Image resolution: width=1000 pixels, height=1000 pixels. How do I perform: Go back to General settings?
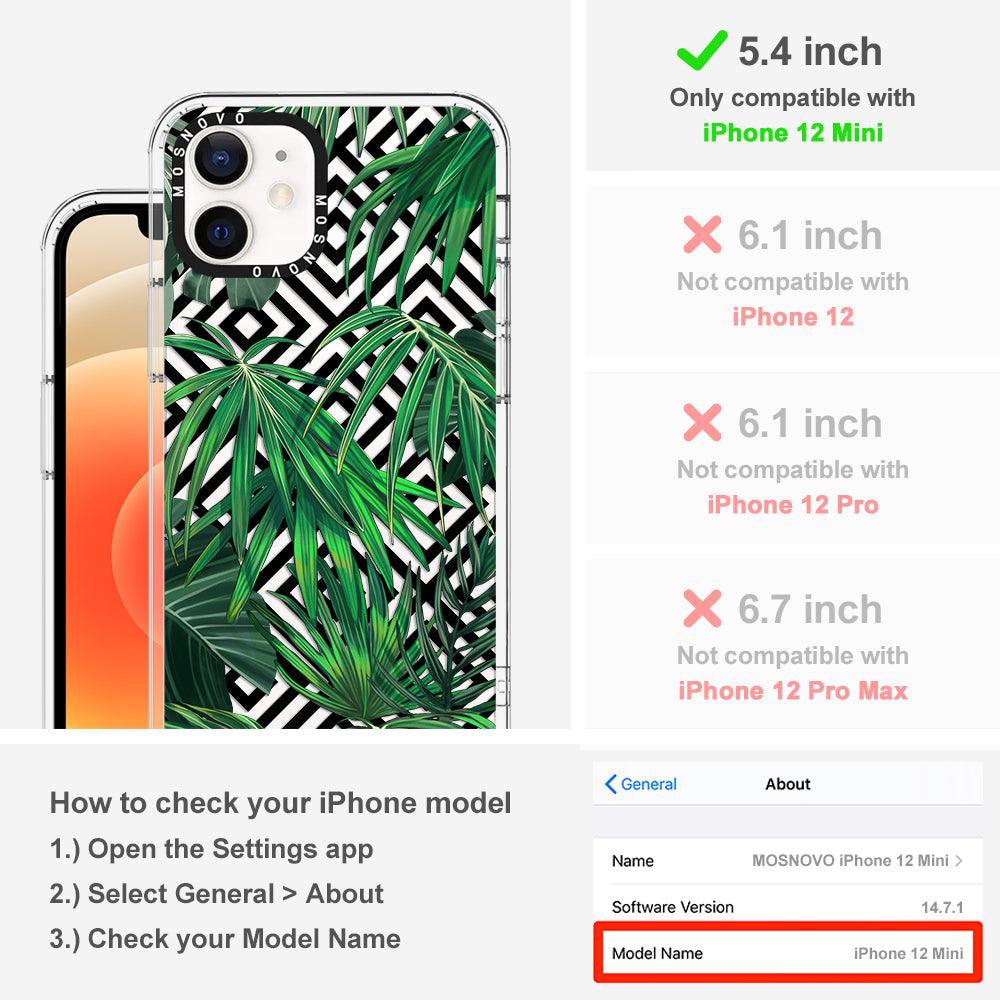click(x=641, y=784)
